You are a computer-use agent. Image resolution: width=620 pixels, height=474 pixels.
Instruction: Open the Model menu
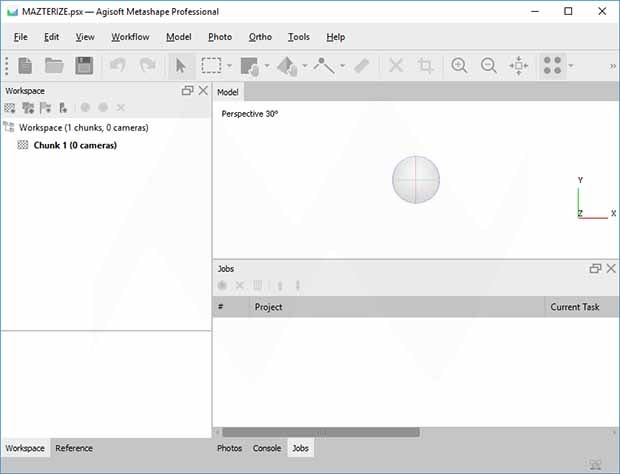point(179,37)
